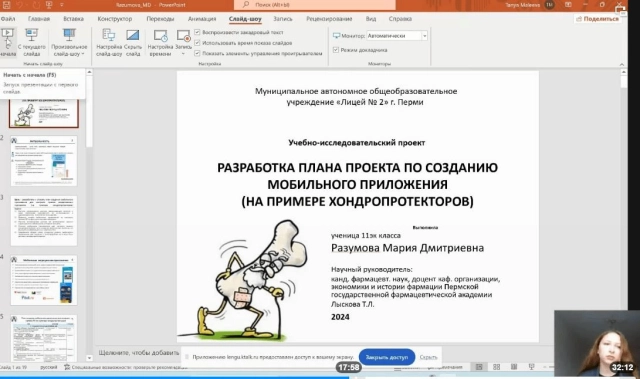Viewport: 640px width, 379px height.
Task: Disable Presenter View checkbox
Action: (336, 50)
